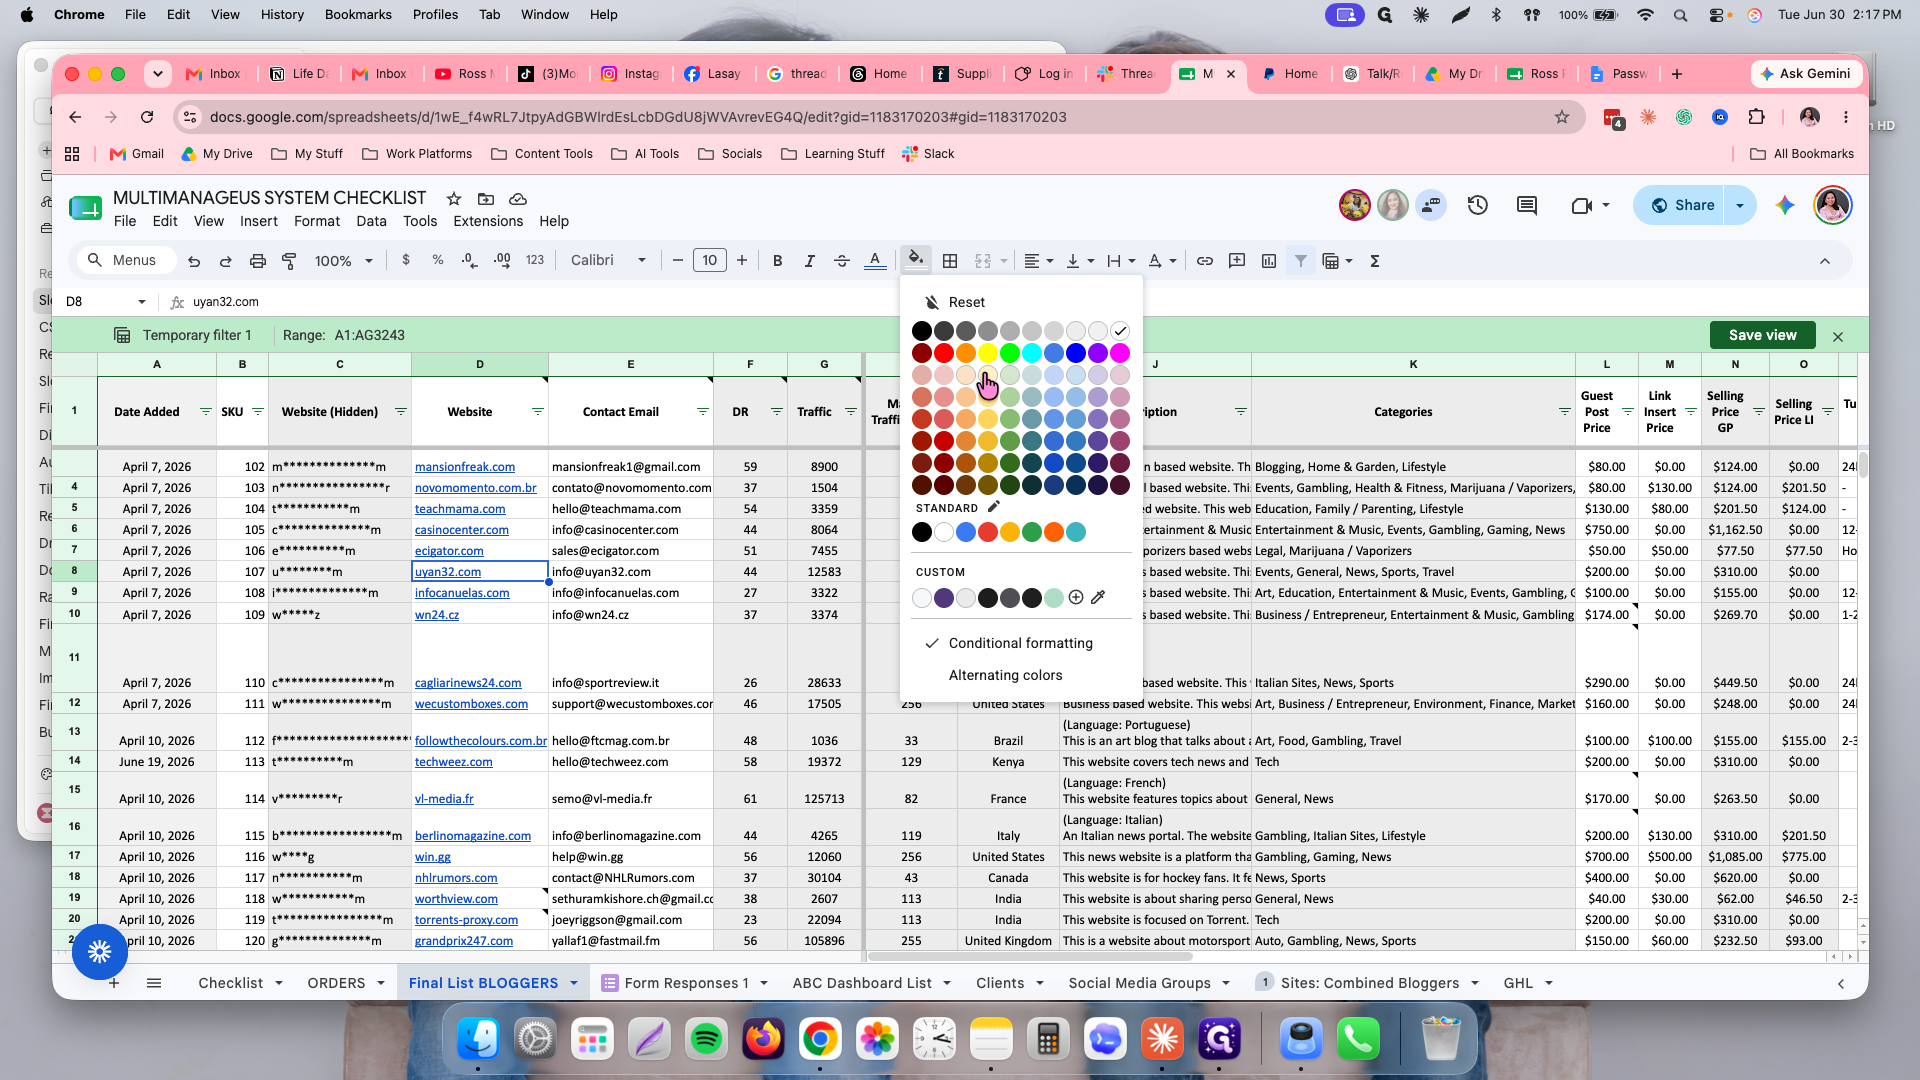
Task: Click the fill color paint bucket
Action: 915,260
